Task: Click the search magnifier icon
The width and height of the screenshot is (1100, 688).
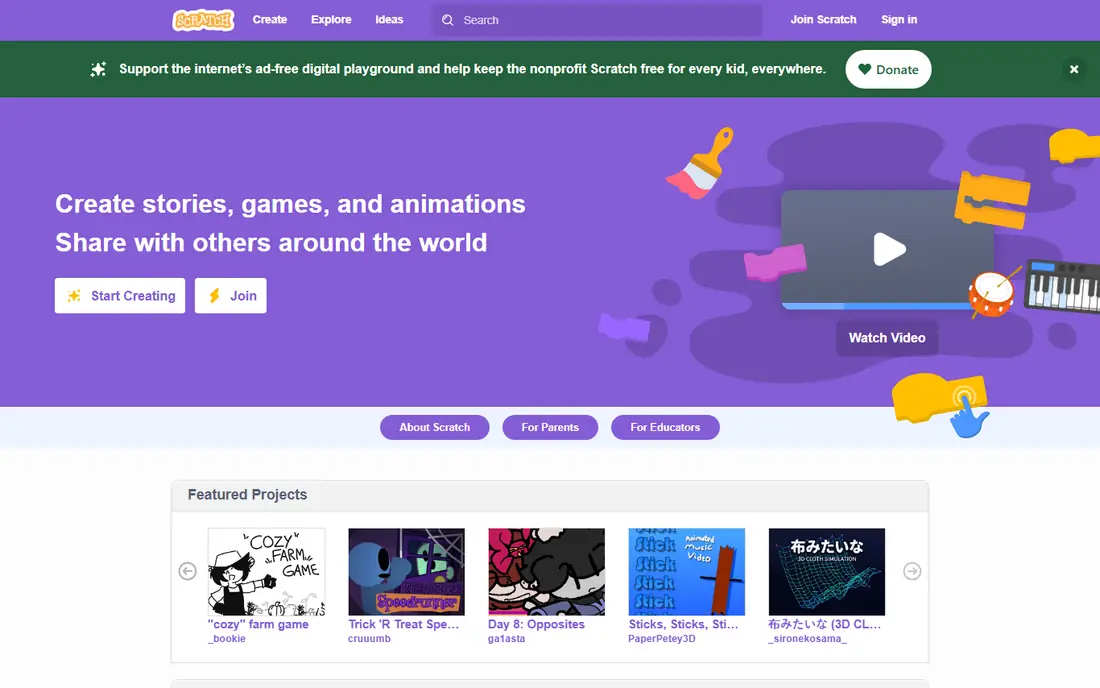Action: click(x=448, y=20)
